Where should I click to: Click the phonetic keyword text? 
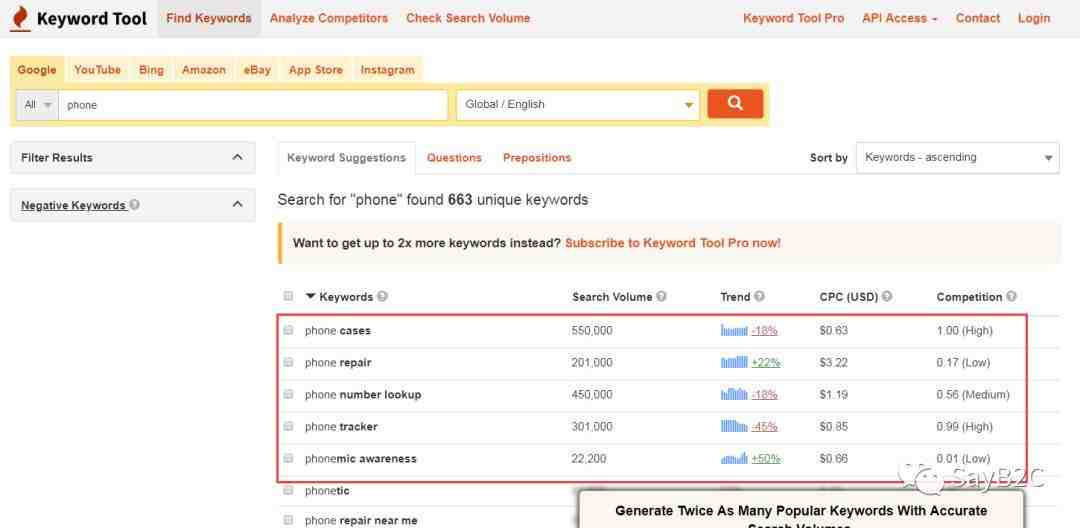point(327,491)
